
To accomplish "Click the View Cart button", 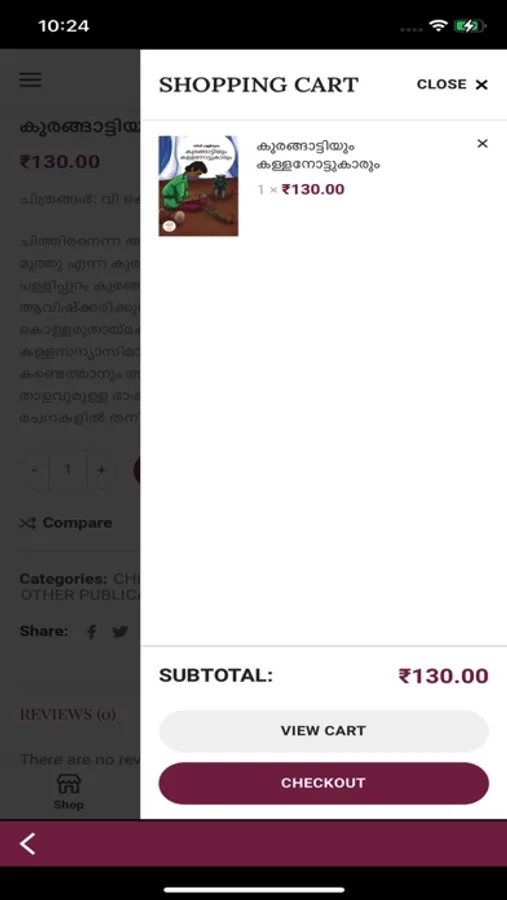I will point(324,731).
